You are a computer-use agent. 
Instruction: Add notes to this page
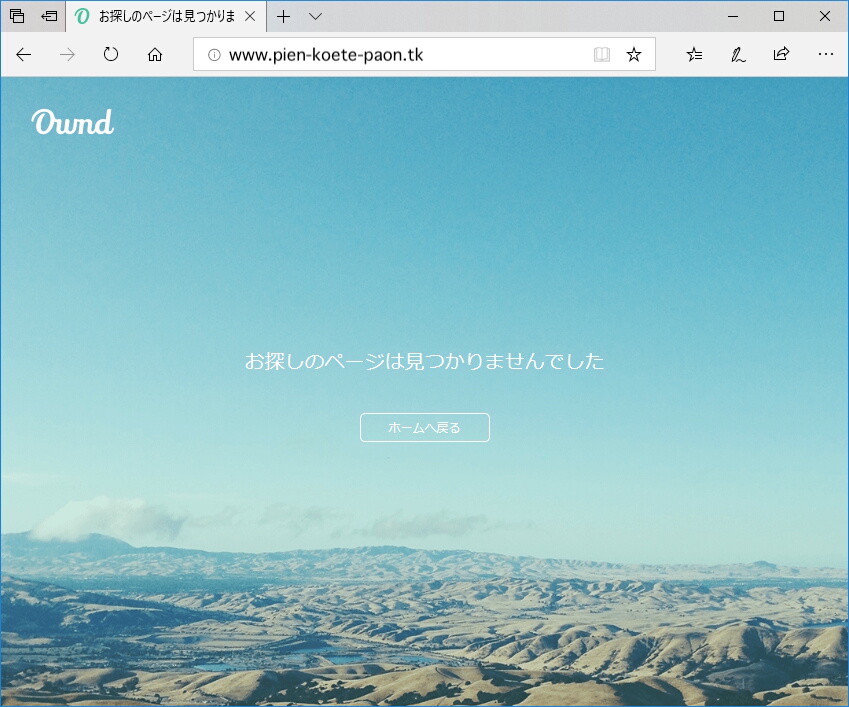coord(738,54)
